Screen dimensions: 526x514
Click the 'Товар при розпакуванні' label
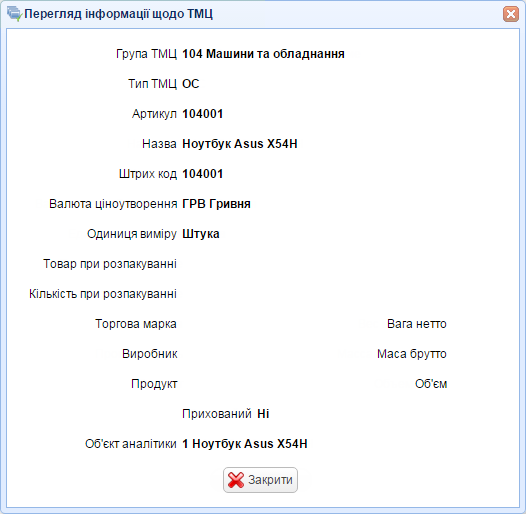point(110,264)
